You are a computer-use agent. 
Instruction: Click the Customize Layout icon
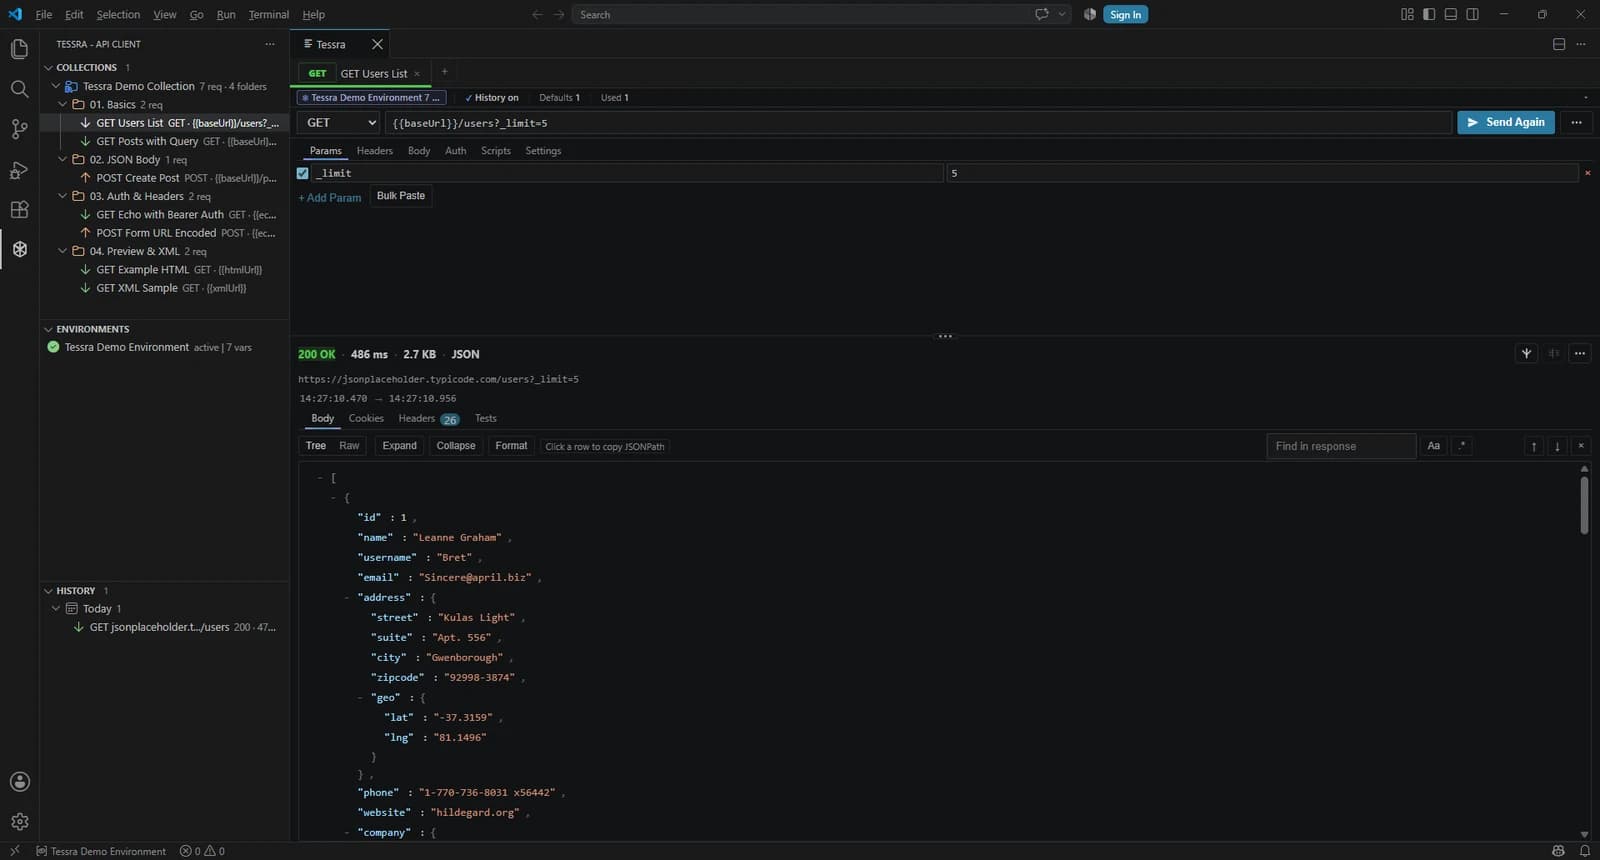coord(1407,14)
